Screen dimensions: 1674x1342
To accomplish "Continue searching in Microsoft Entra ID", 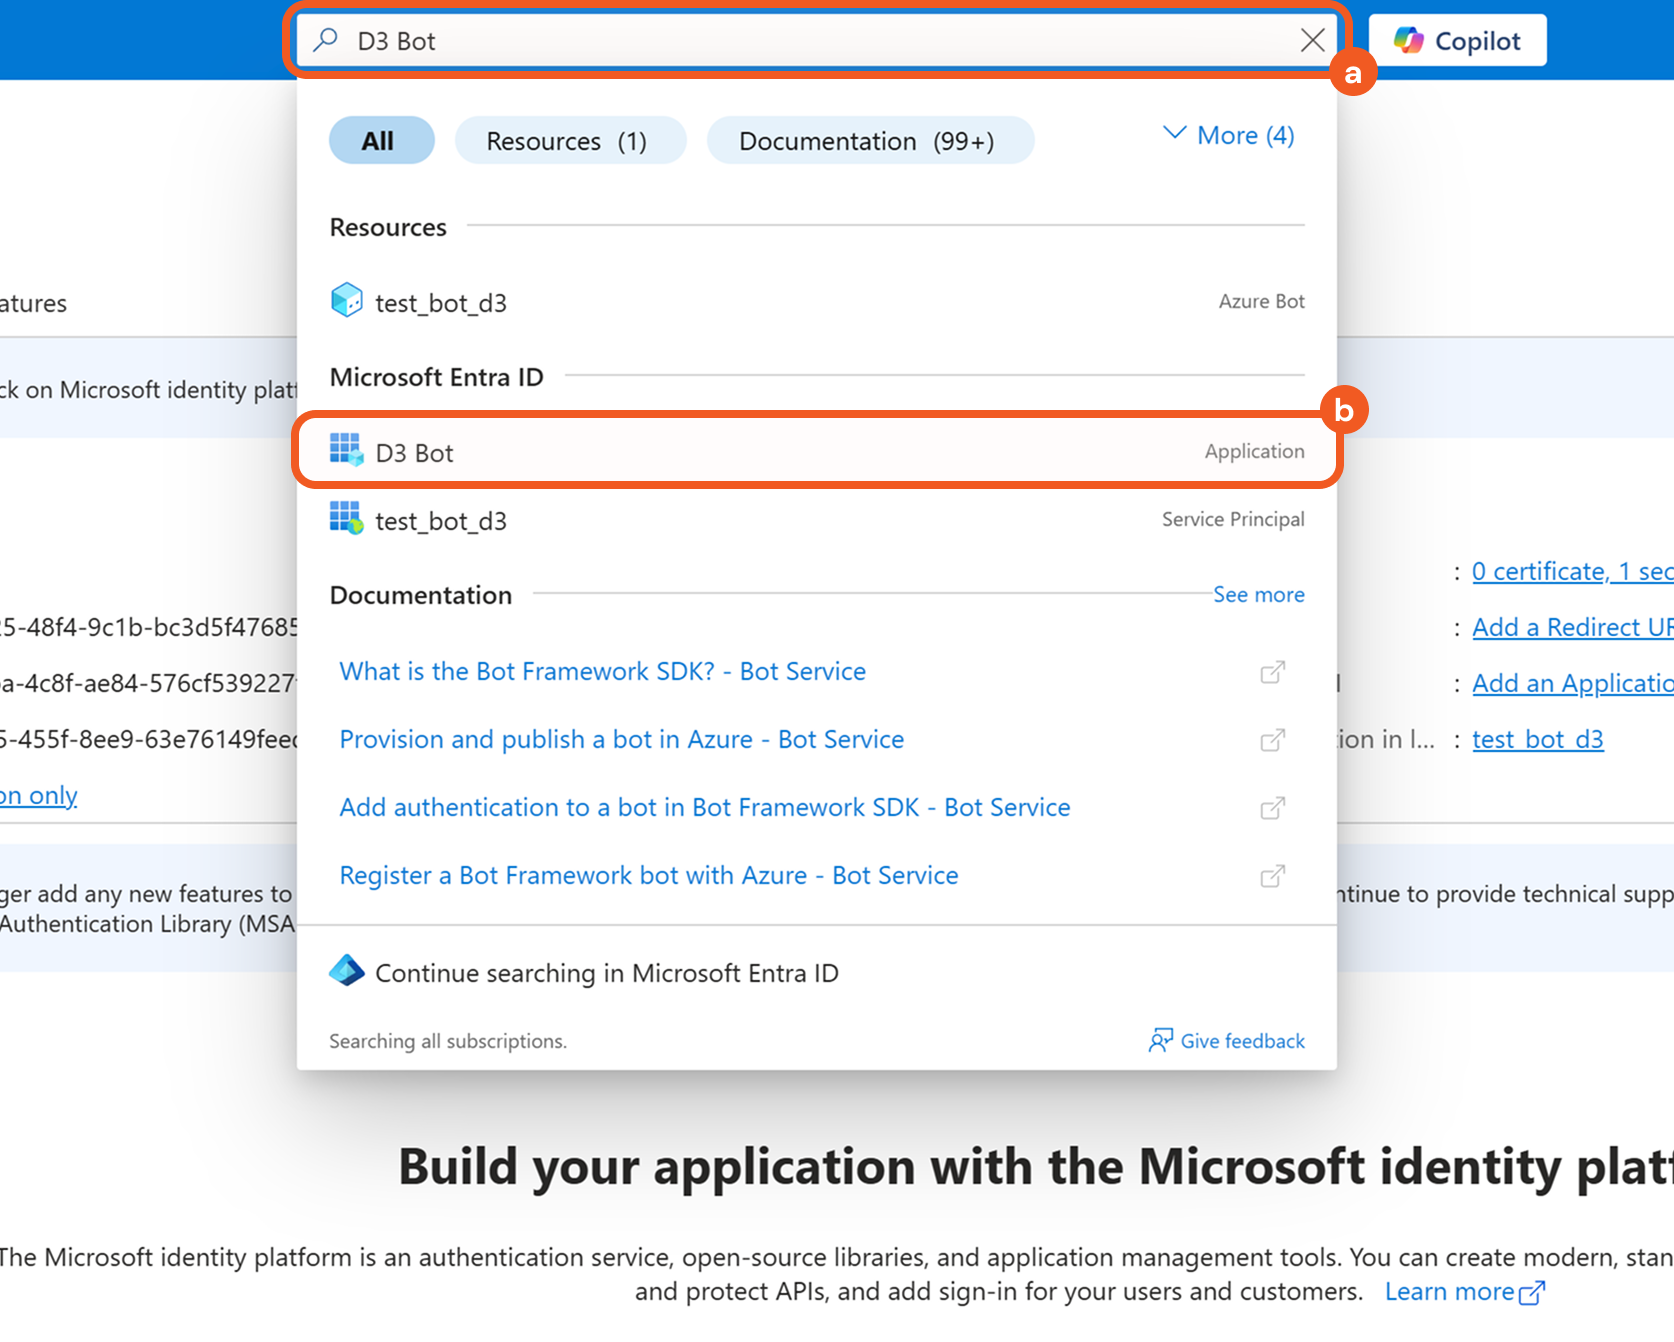I will coord(606,973).
